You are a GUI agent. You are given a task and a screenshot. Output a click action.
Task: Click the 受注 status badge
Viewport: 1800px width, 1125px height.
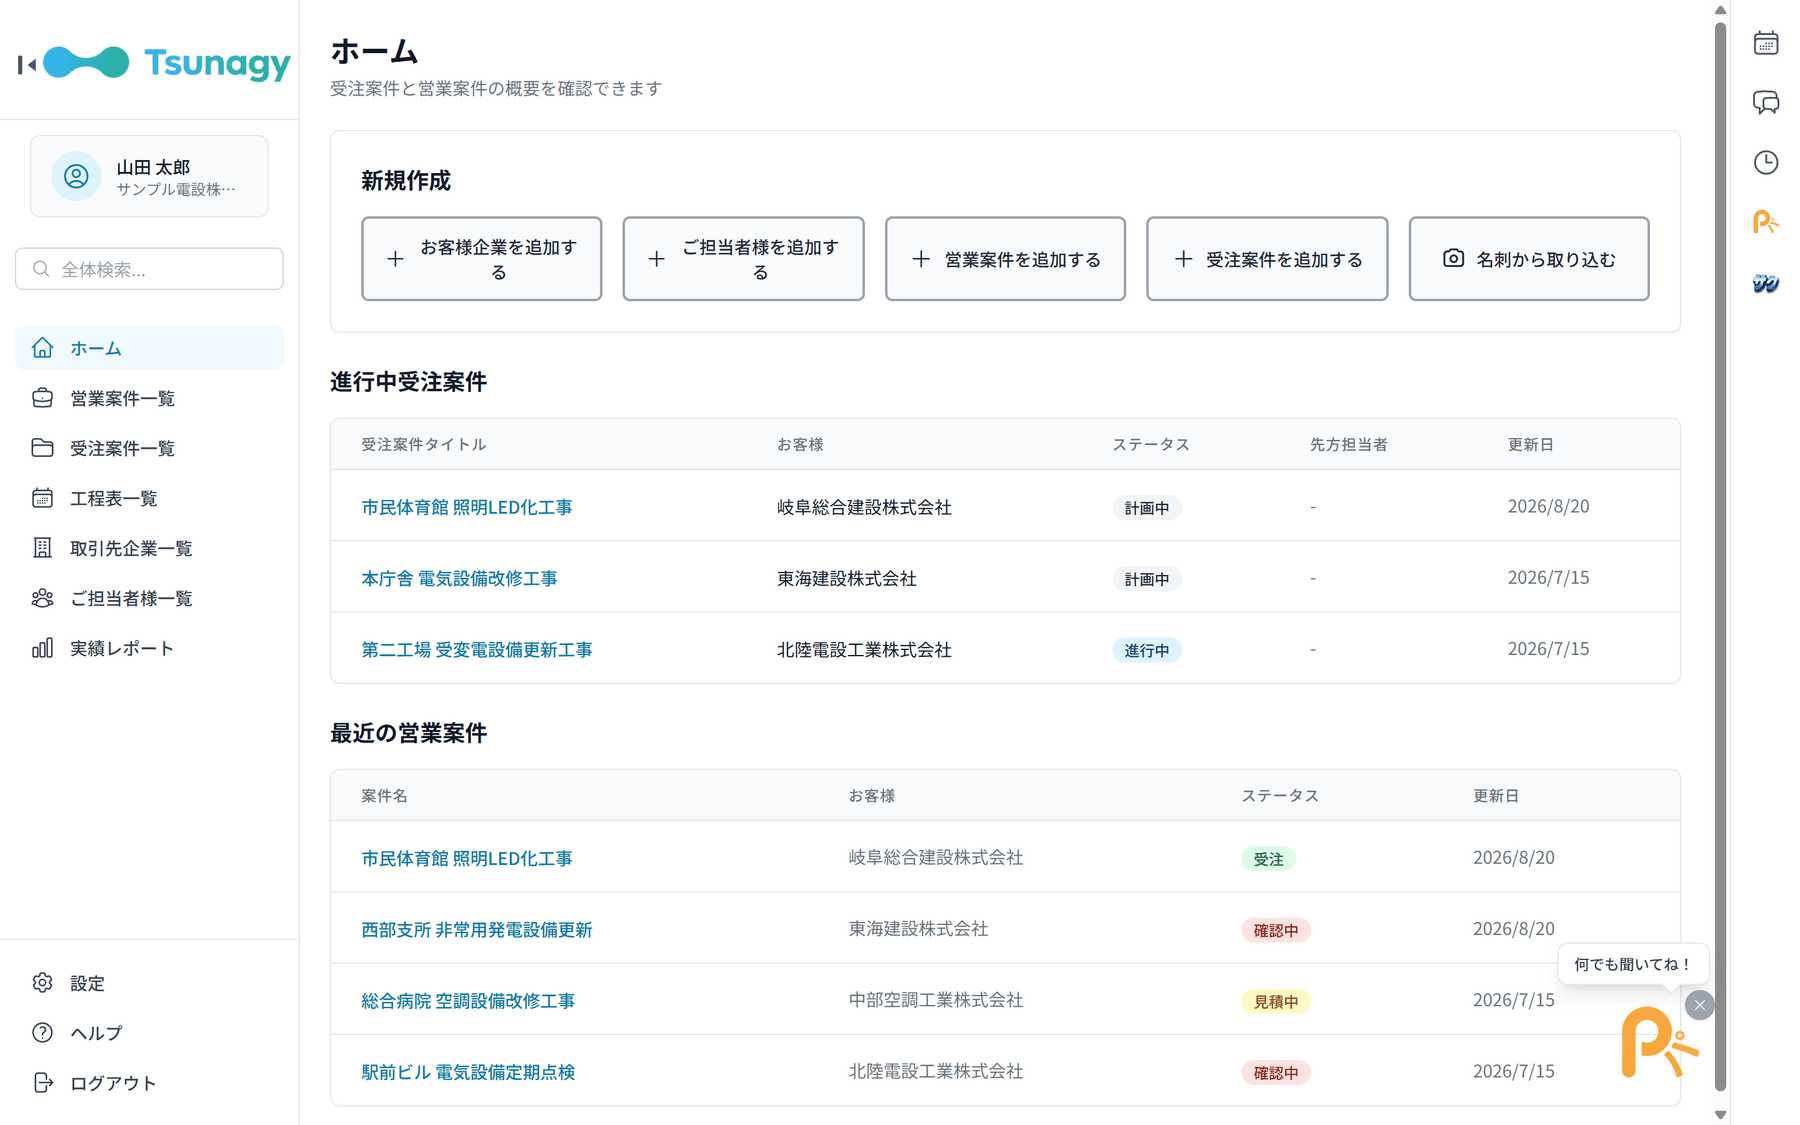[1268, 859]
